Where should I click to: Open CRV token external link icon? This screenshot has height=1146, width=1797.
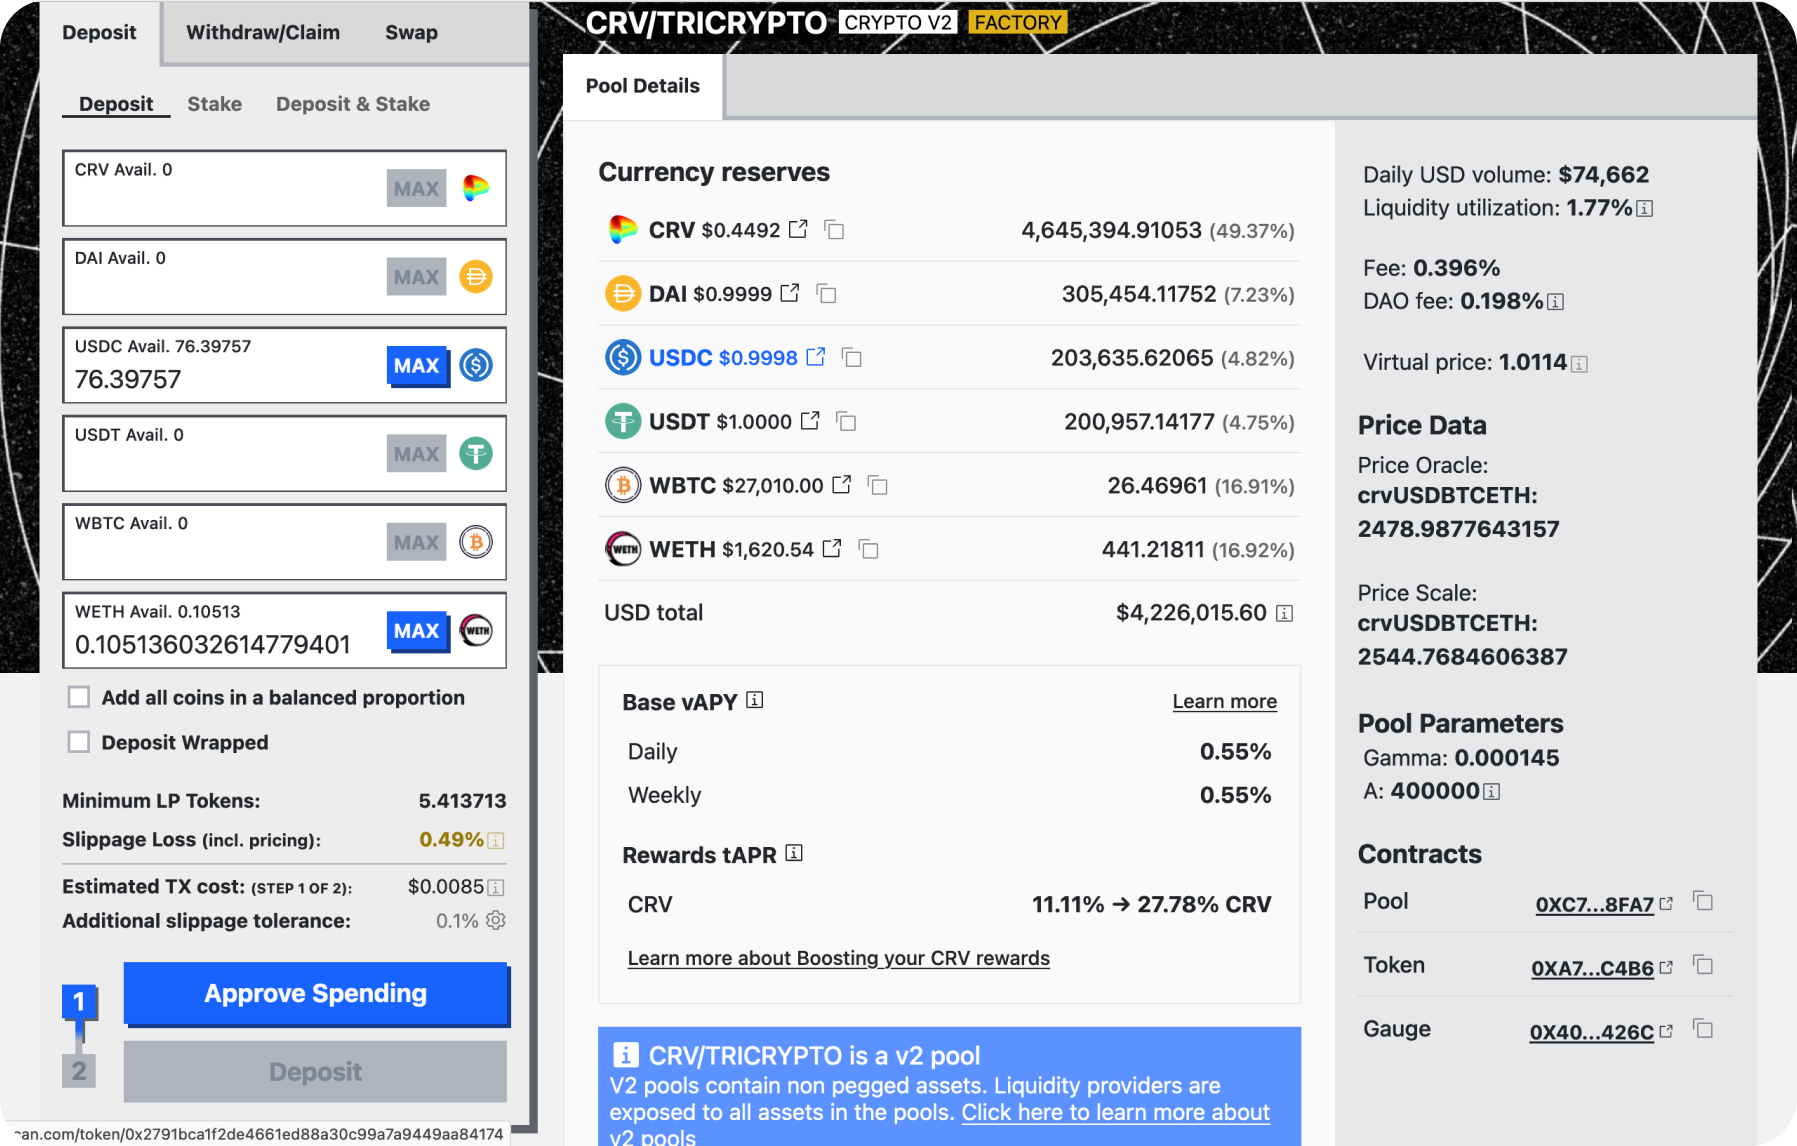798,229
